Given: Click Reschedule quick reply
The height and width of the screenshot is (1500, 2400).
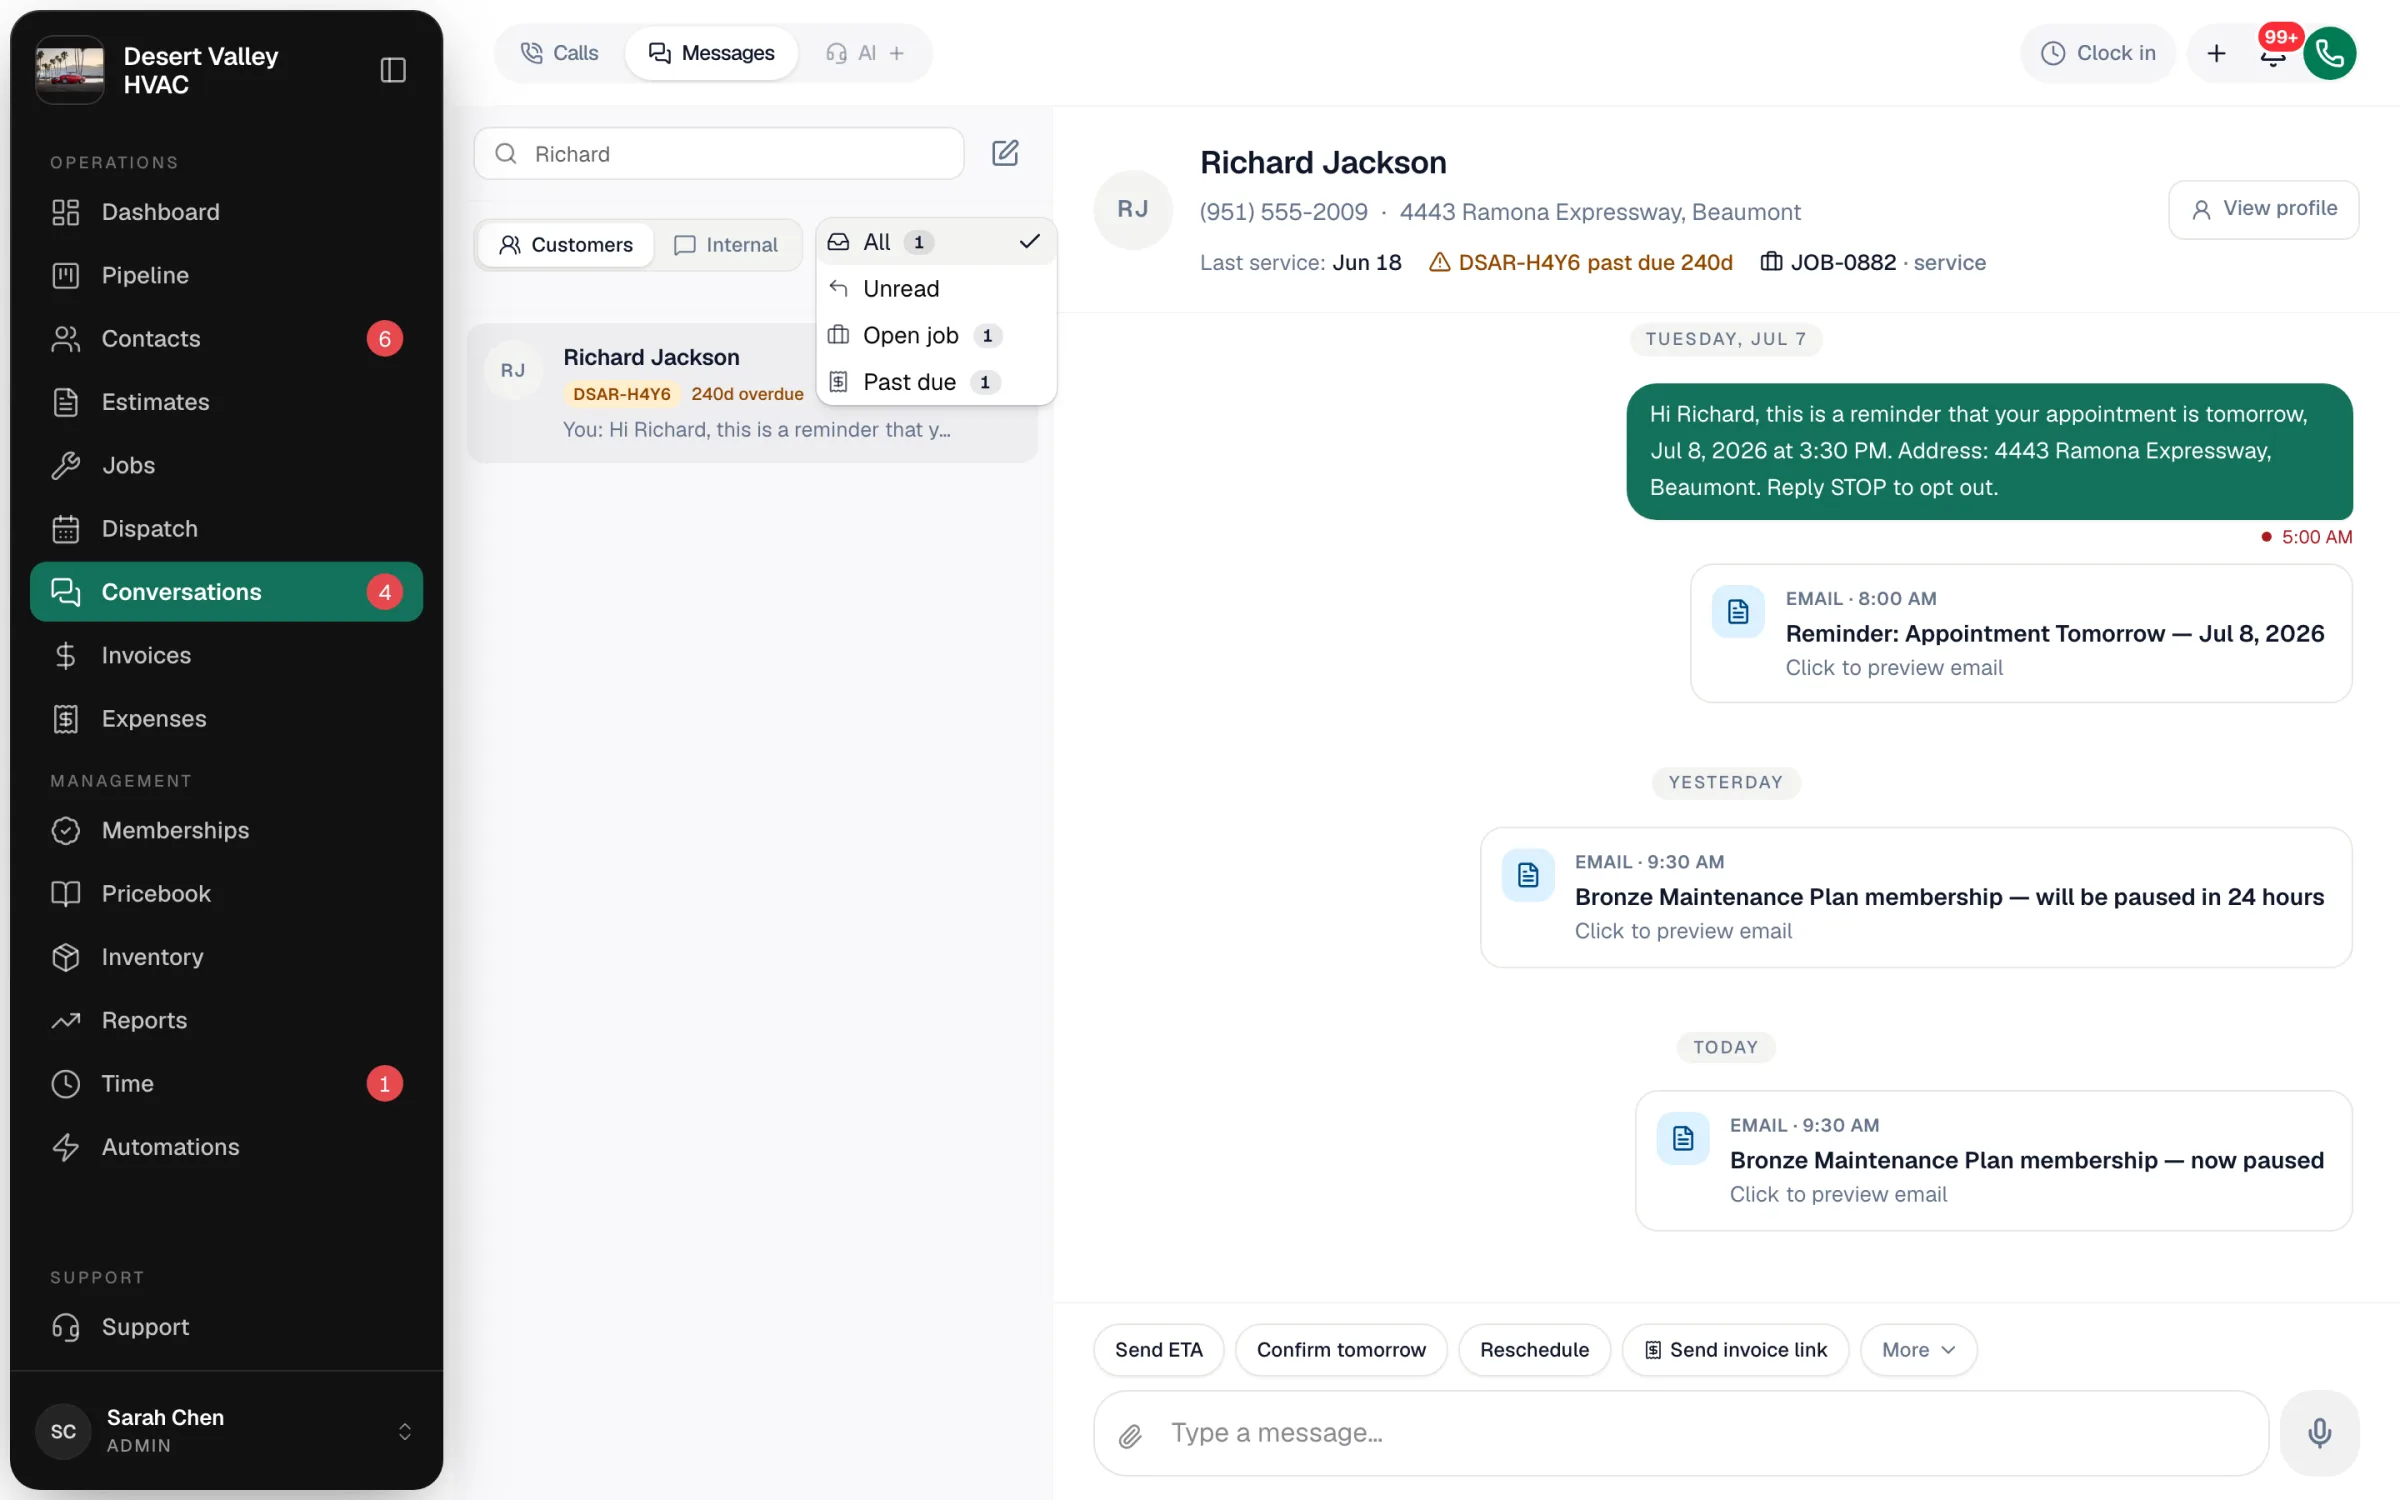Looking at the screenshot, I should pyautogui.click(x=1534, y=1350).
